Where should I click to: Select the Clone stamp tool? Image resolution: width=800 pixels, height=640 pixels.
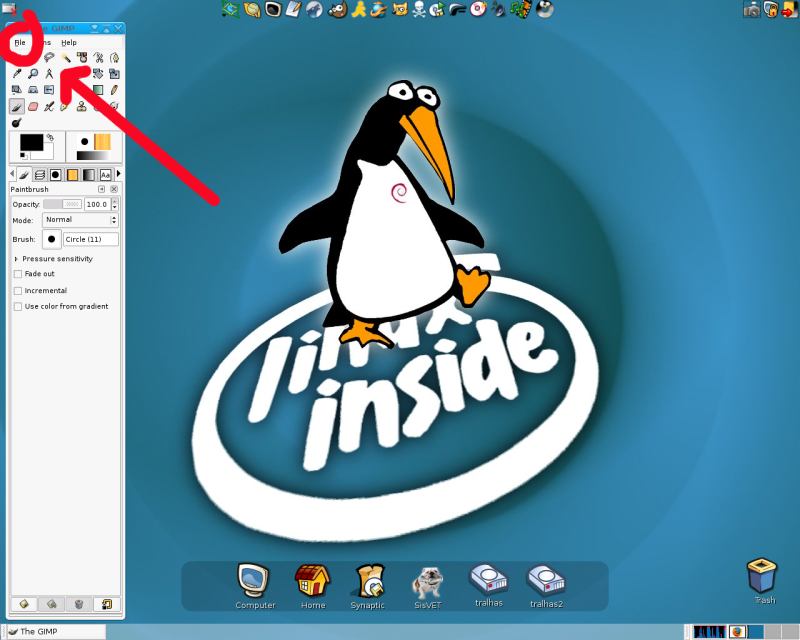(x=82, y=106)
